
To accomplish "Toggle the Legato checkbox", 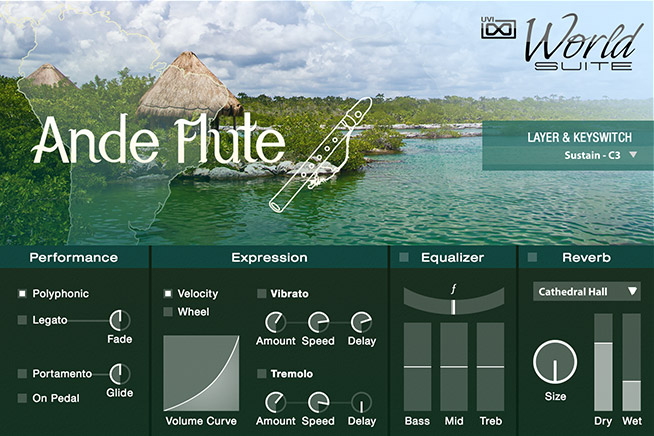I will [22, 320].
